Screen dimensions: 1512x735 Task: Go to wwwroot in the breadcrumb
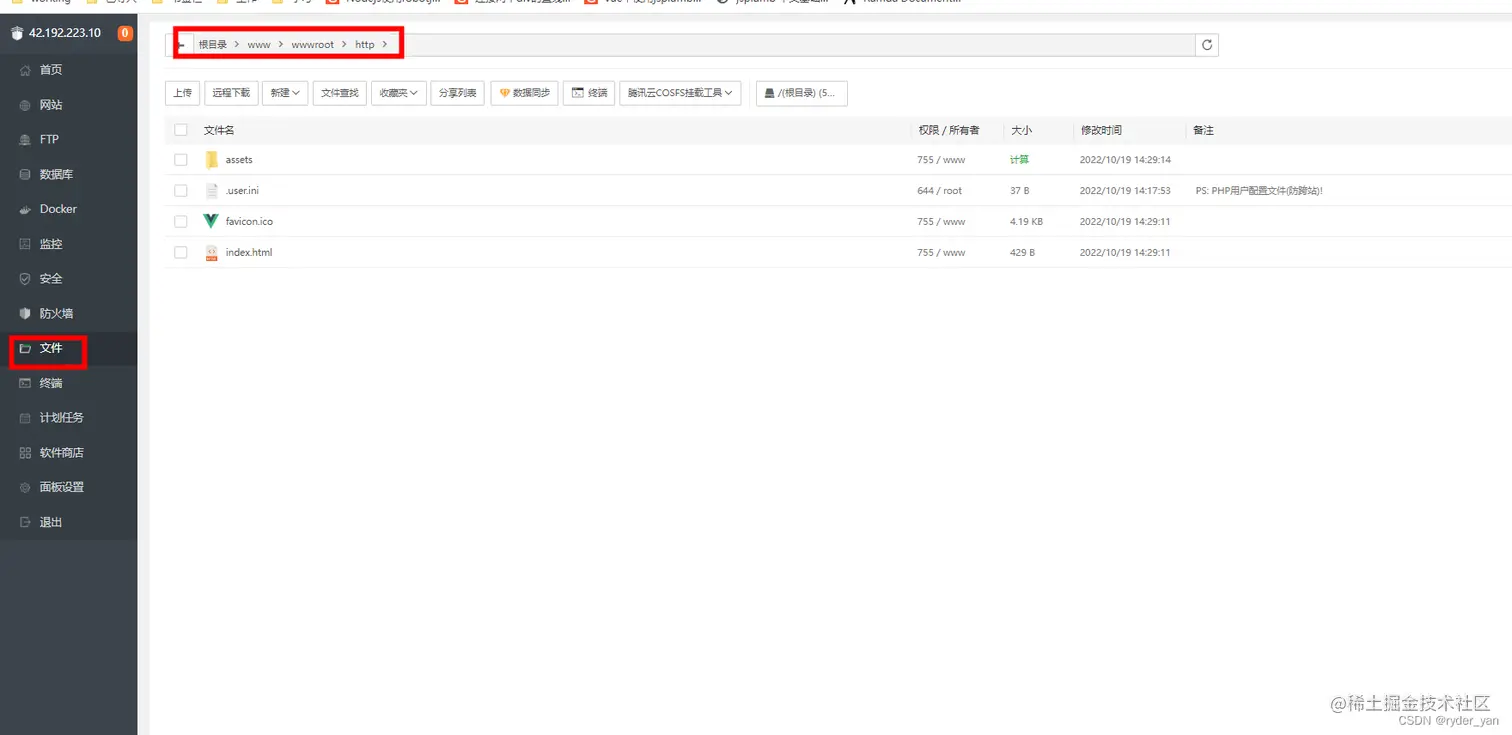(x=313, y=45)
